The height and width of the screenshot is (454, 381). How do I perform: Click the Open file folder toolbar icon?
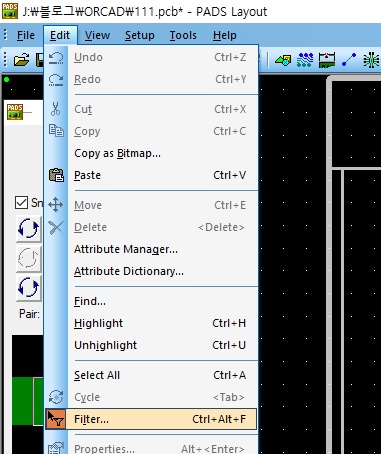tap(22, 60)
